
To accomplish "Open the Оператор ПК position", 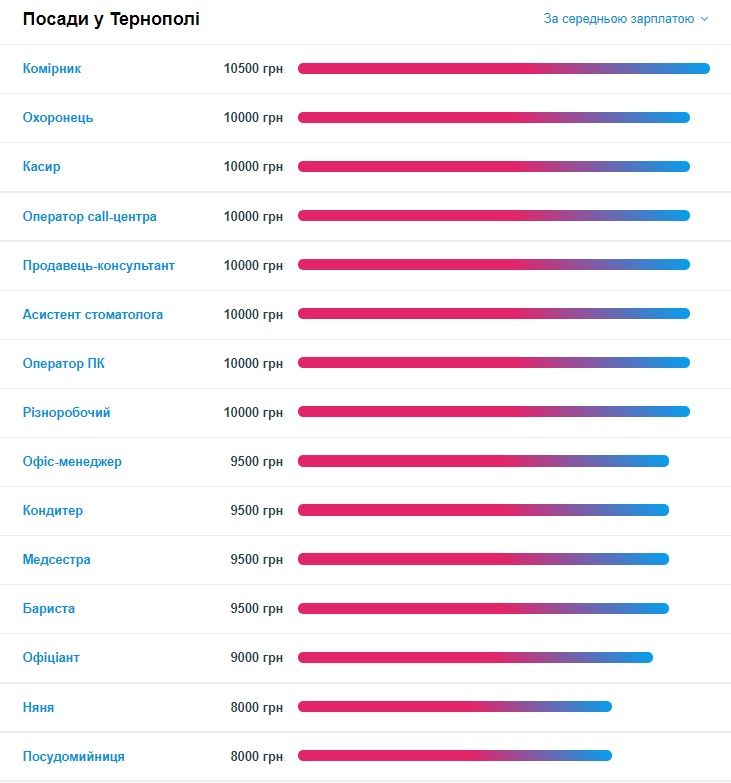I will click(63, 363).
